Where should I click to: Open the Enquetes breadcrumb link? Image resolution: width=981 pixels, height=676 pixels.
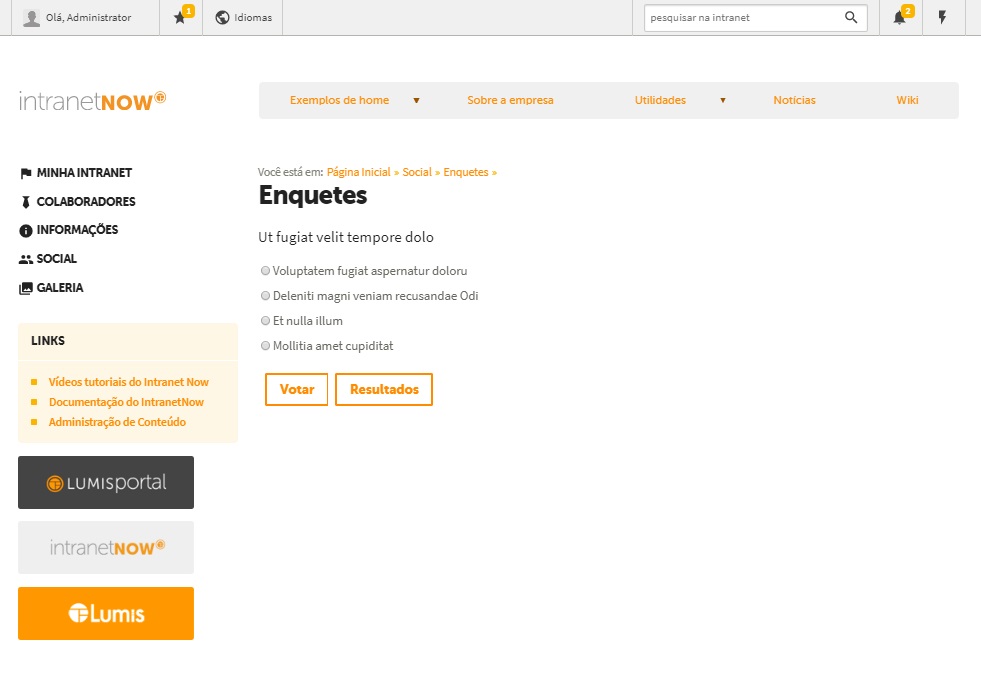click(x=465, y=172)
